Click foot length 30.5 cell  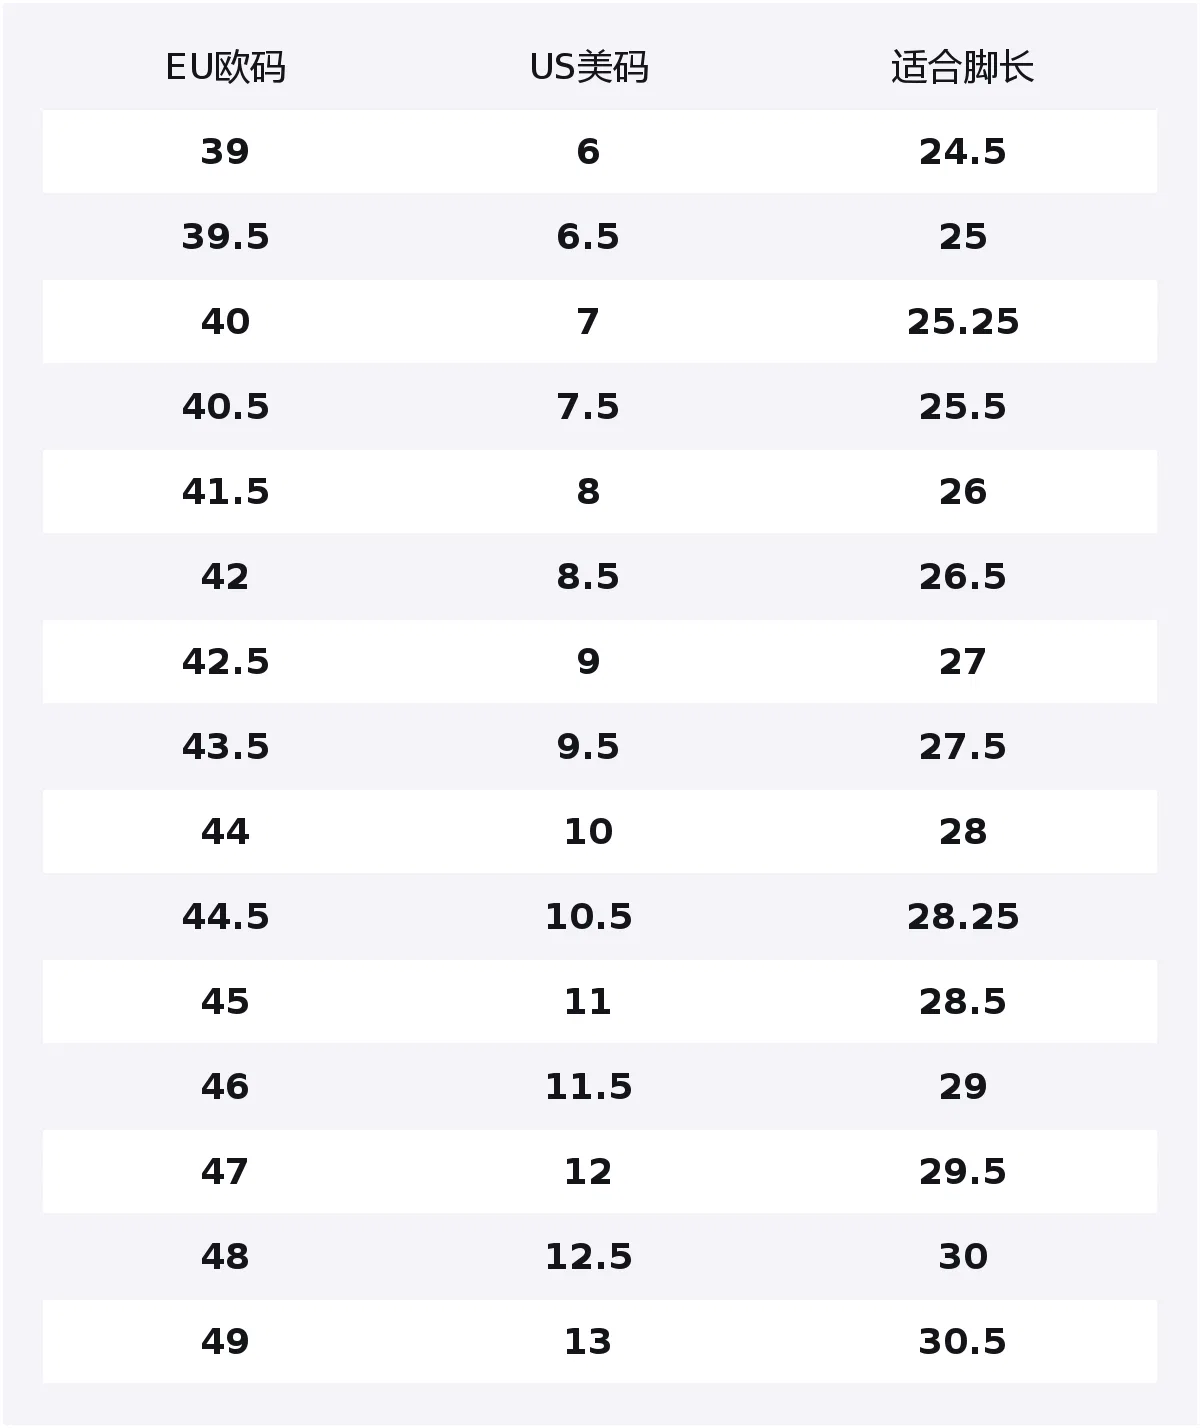click(x=962, y=1342)
